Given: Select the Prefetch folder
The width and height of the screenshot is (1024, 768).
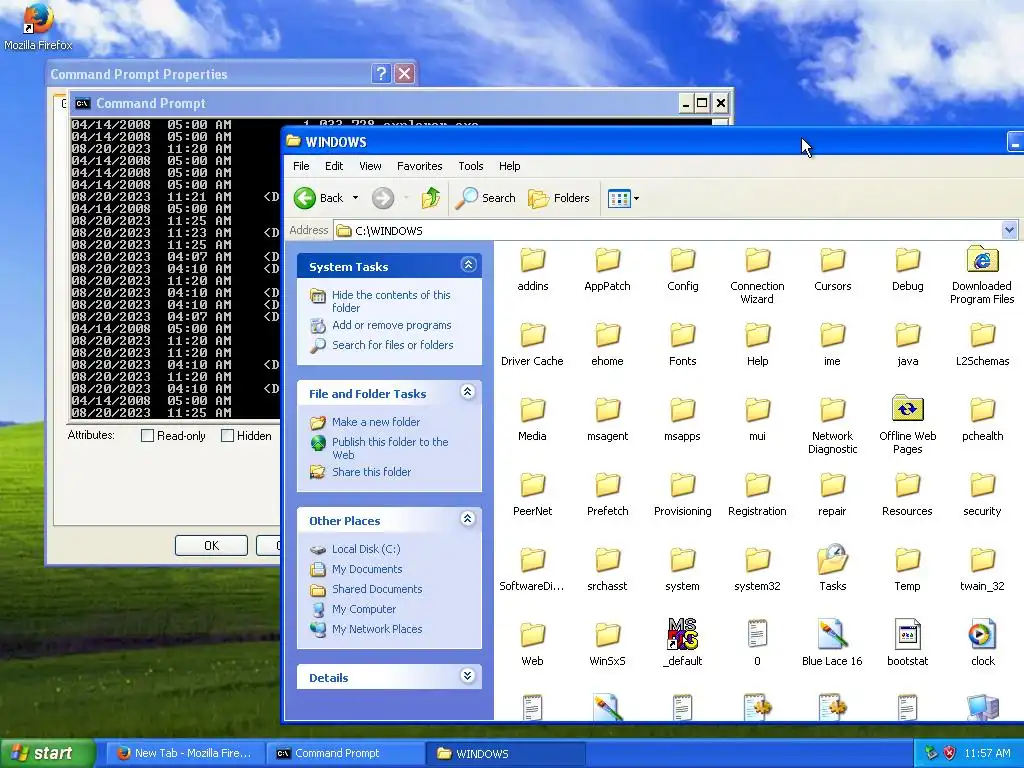Looking at the screenshot, I should pos(607,496).
